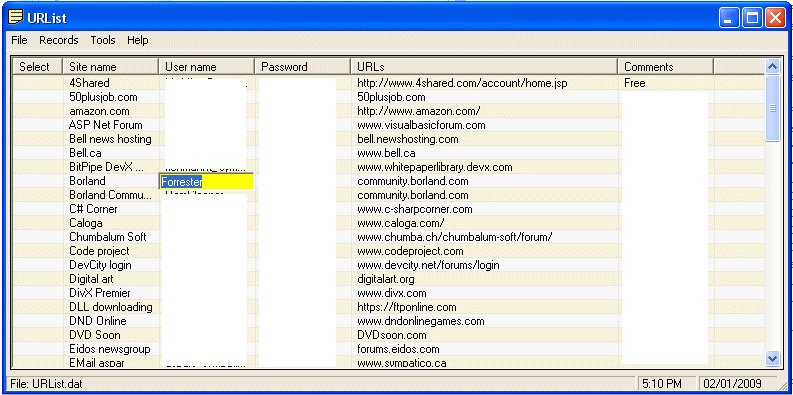793x395 pixels.
Task: Click the www.dndonlinegames.com URL
Action: click(x=421, y=321)
